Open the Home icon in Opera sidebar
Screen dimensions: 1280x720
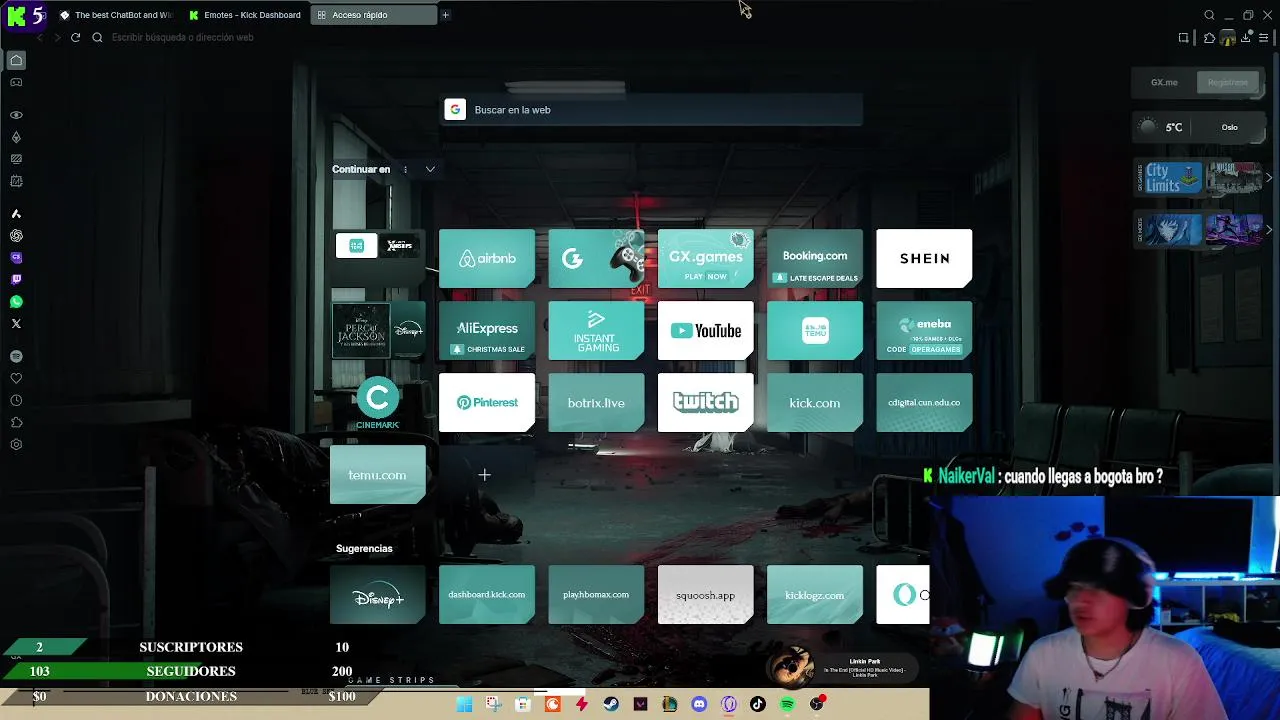(16, 60)
